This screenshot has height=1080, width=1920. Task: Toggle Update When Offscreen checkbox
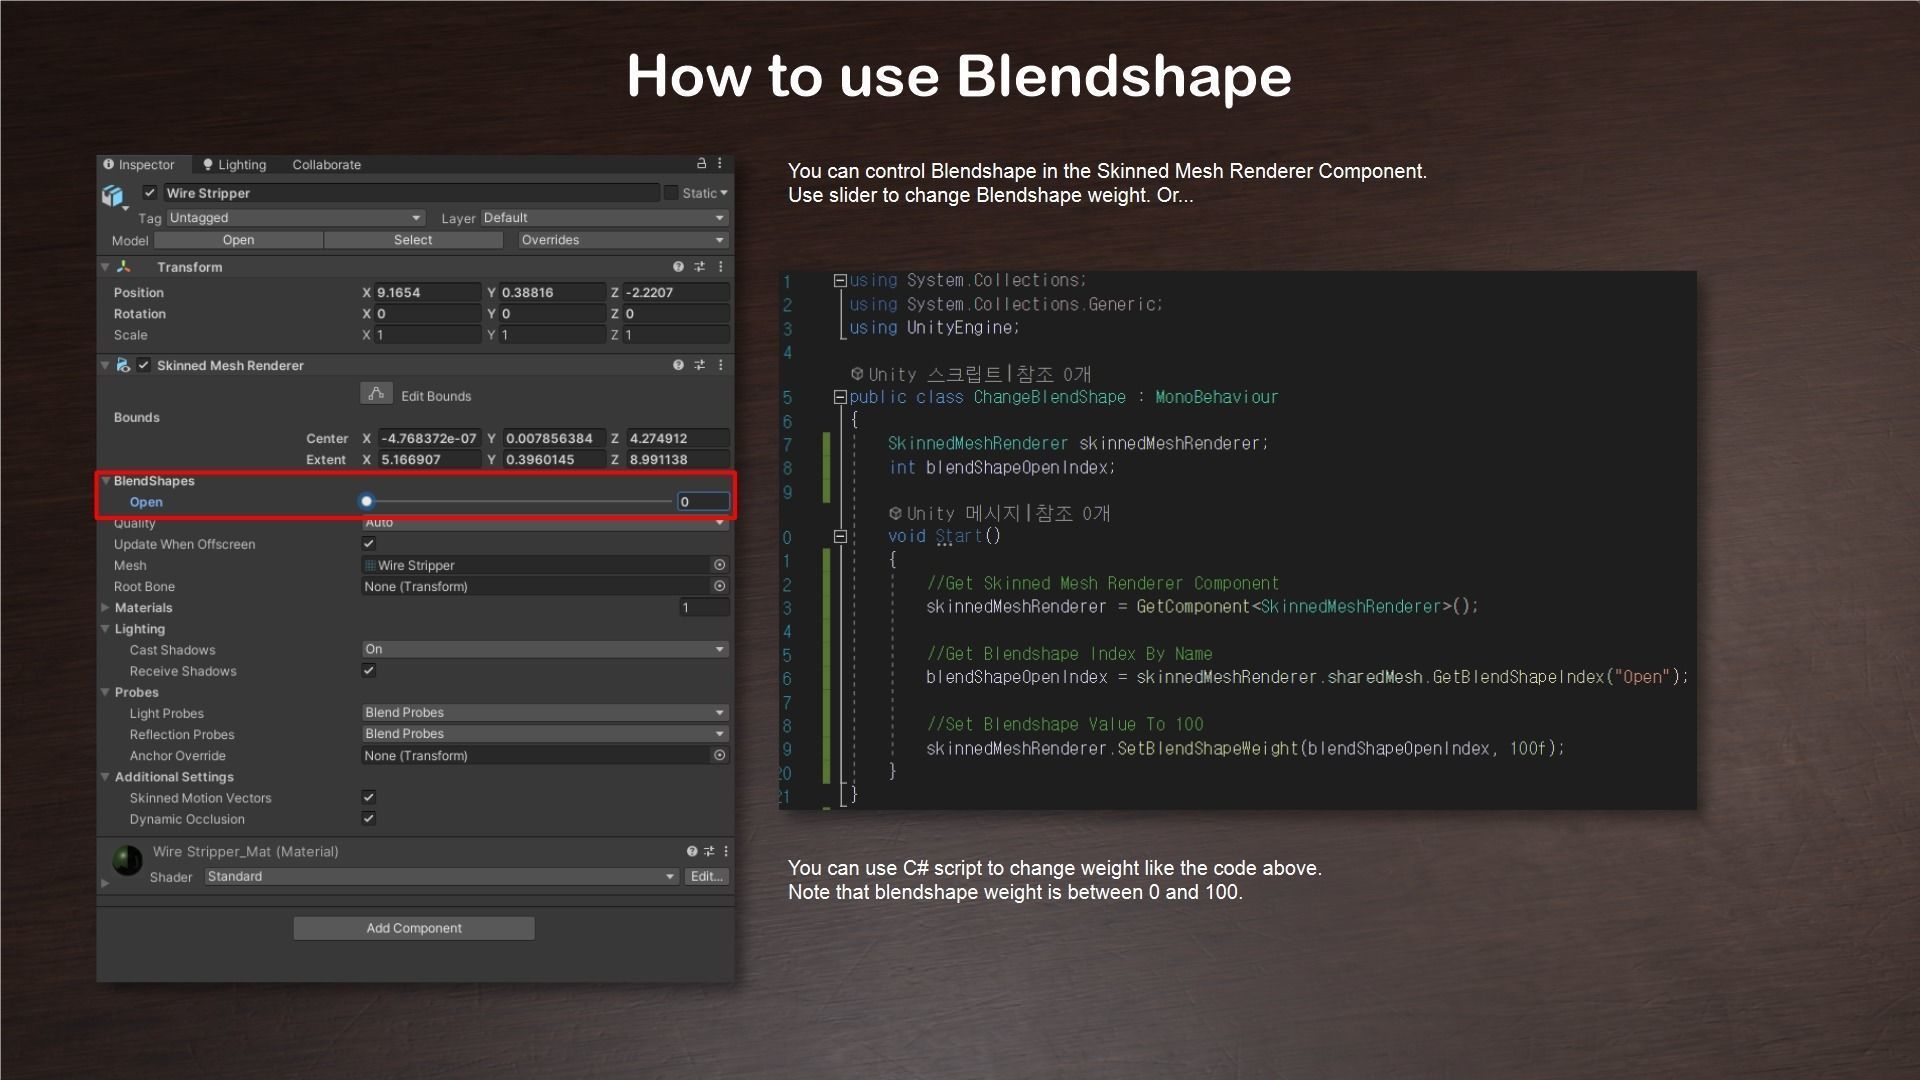pos(369,544)
